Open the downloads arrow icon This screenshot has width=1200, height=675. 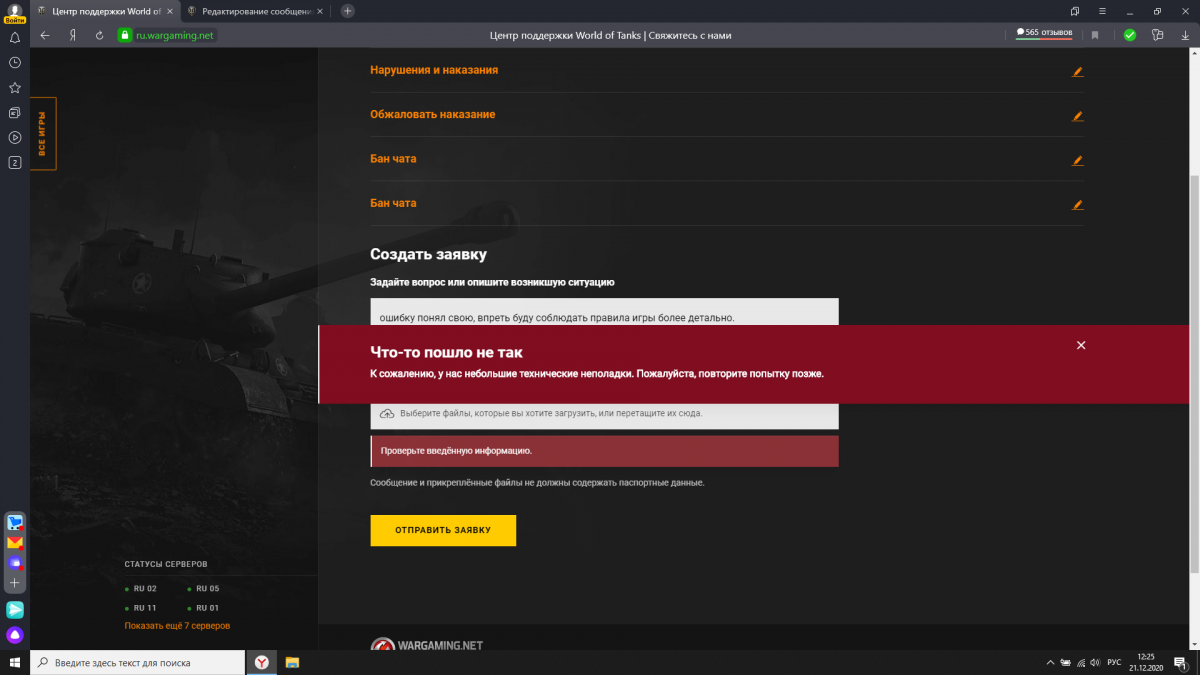(1184, 35)
